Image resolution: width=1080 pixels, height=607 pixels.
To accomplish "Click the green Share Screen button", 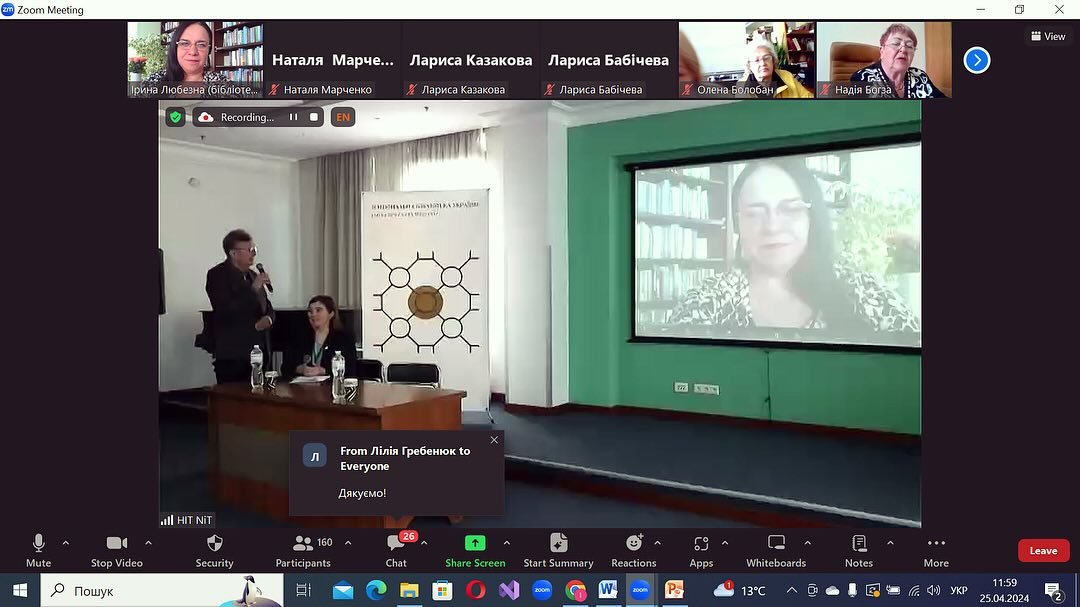I will [x=475, y=551].
